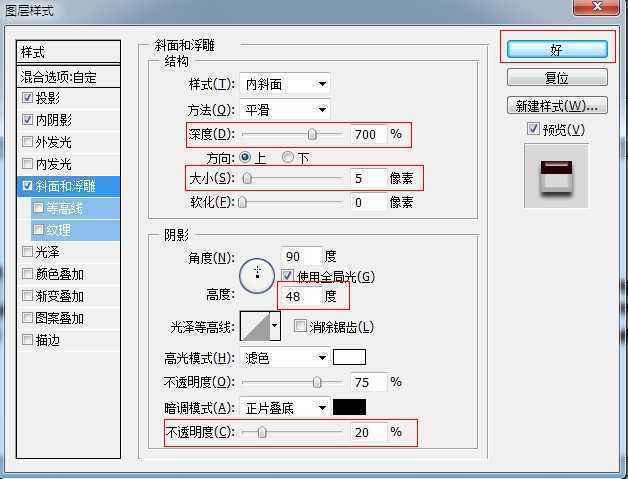Viewport: 628px width, 479px height.
Task: Click the angle and altitude dial
Action: [x=257, y=276]
